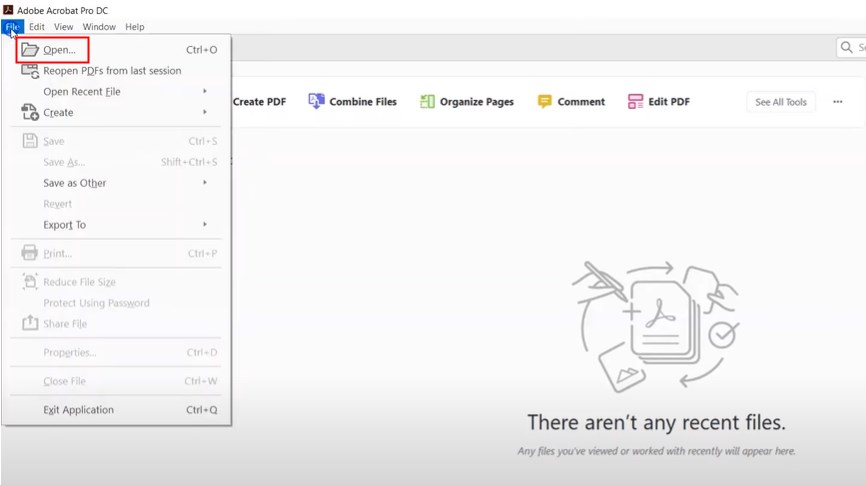866x485 pixels.
Task: Open the Help menu
Action: 134,27
